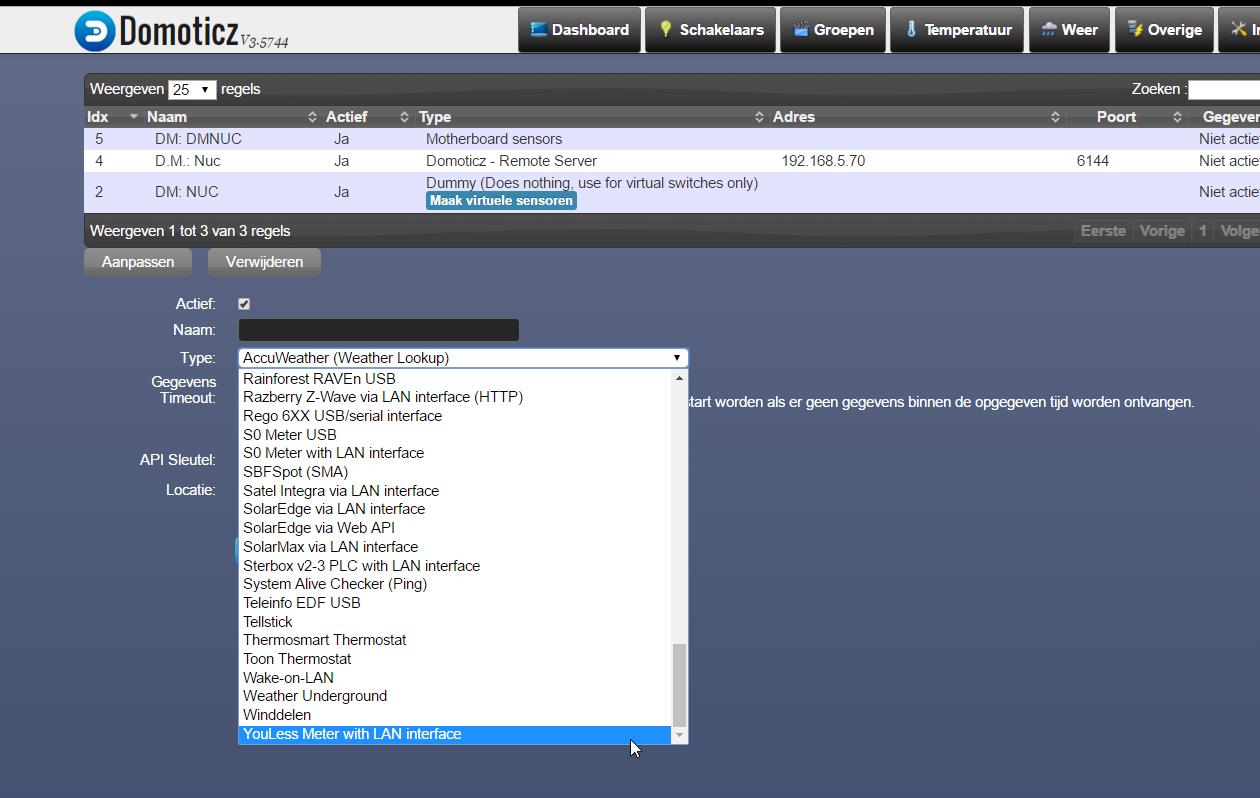Choose Weather Underground option
Viewport: 1260px width, 798px height.
tap(455, 696)
